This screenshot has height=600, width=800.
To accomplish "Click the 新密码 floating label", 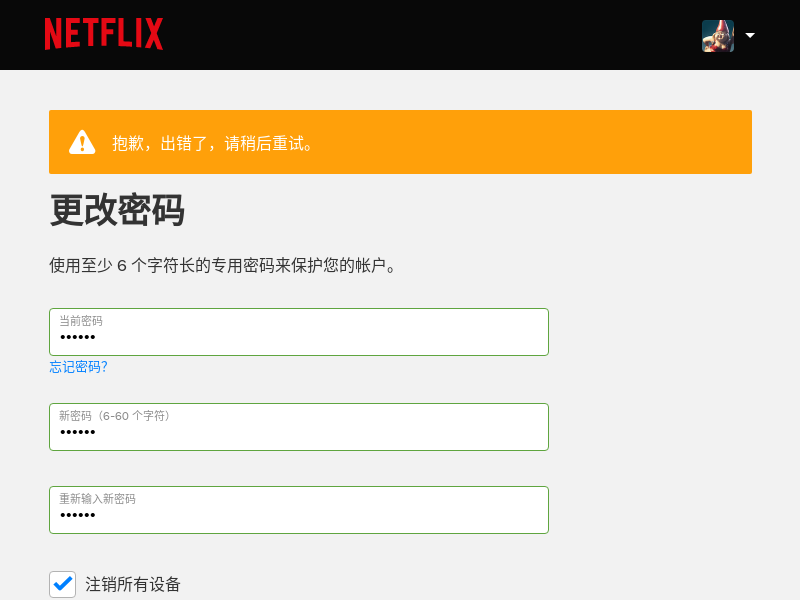I will [114, 416].
